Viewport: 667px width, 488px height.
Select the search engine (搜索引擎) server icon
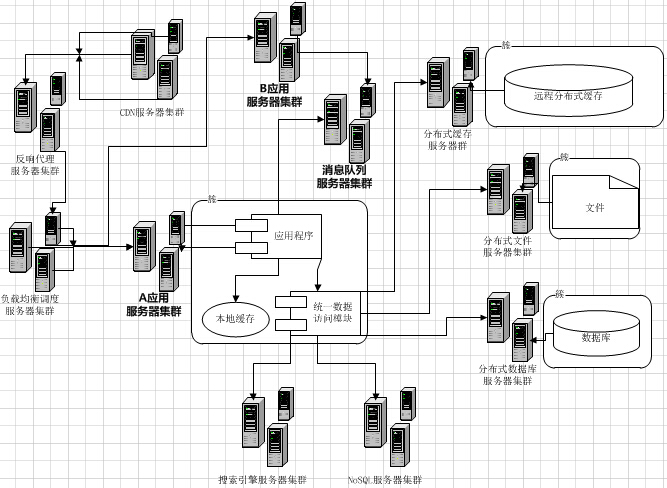[266, 426]
